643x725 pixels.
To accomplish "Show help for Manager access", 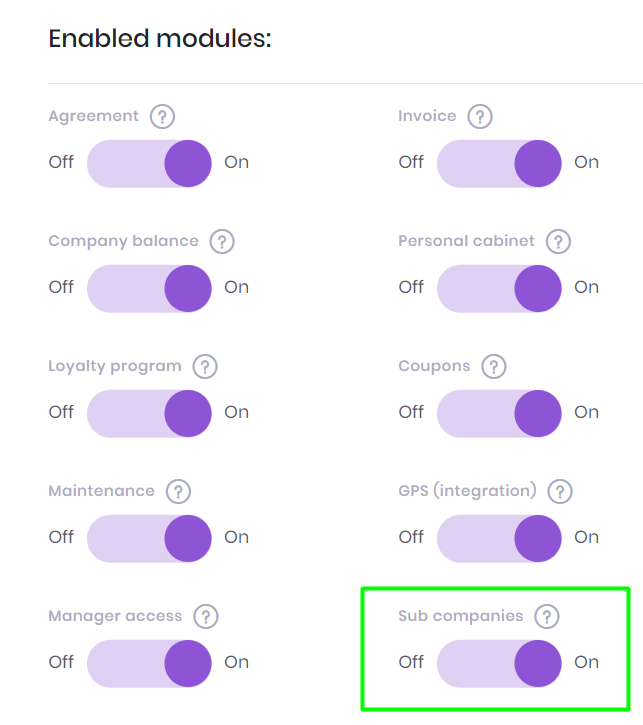I will point(206,616).
